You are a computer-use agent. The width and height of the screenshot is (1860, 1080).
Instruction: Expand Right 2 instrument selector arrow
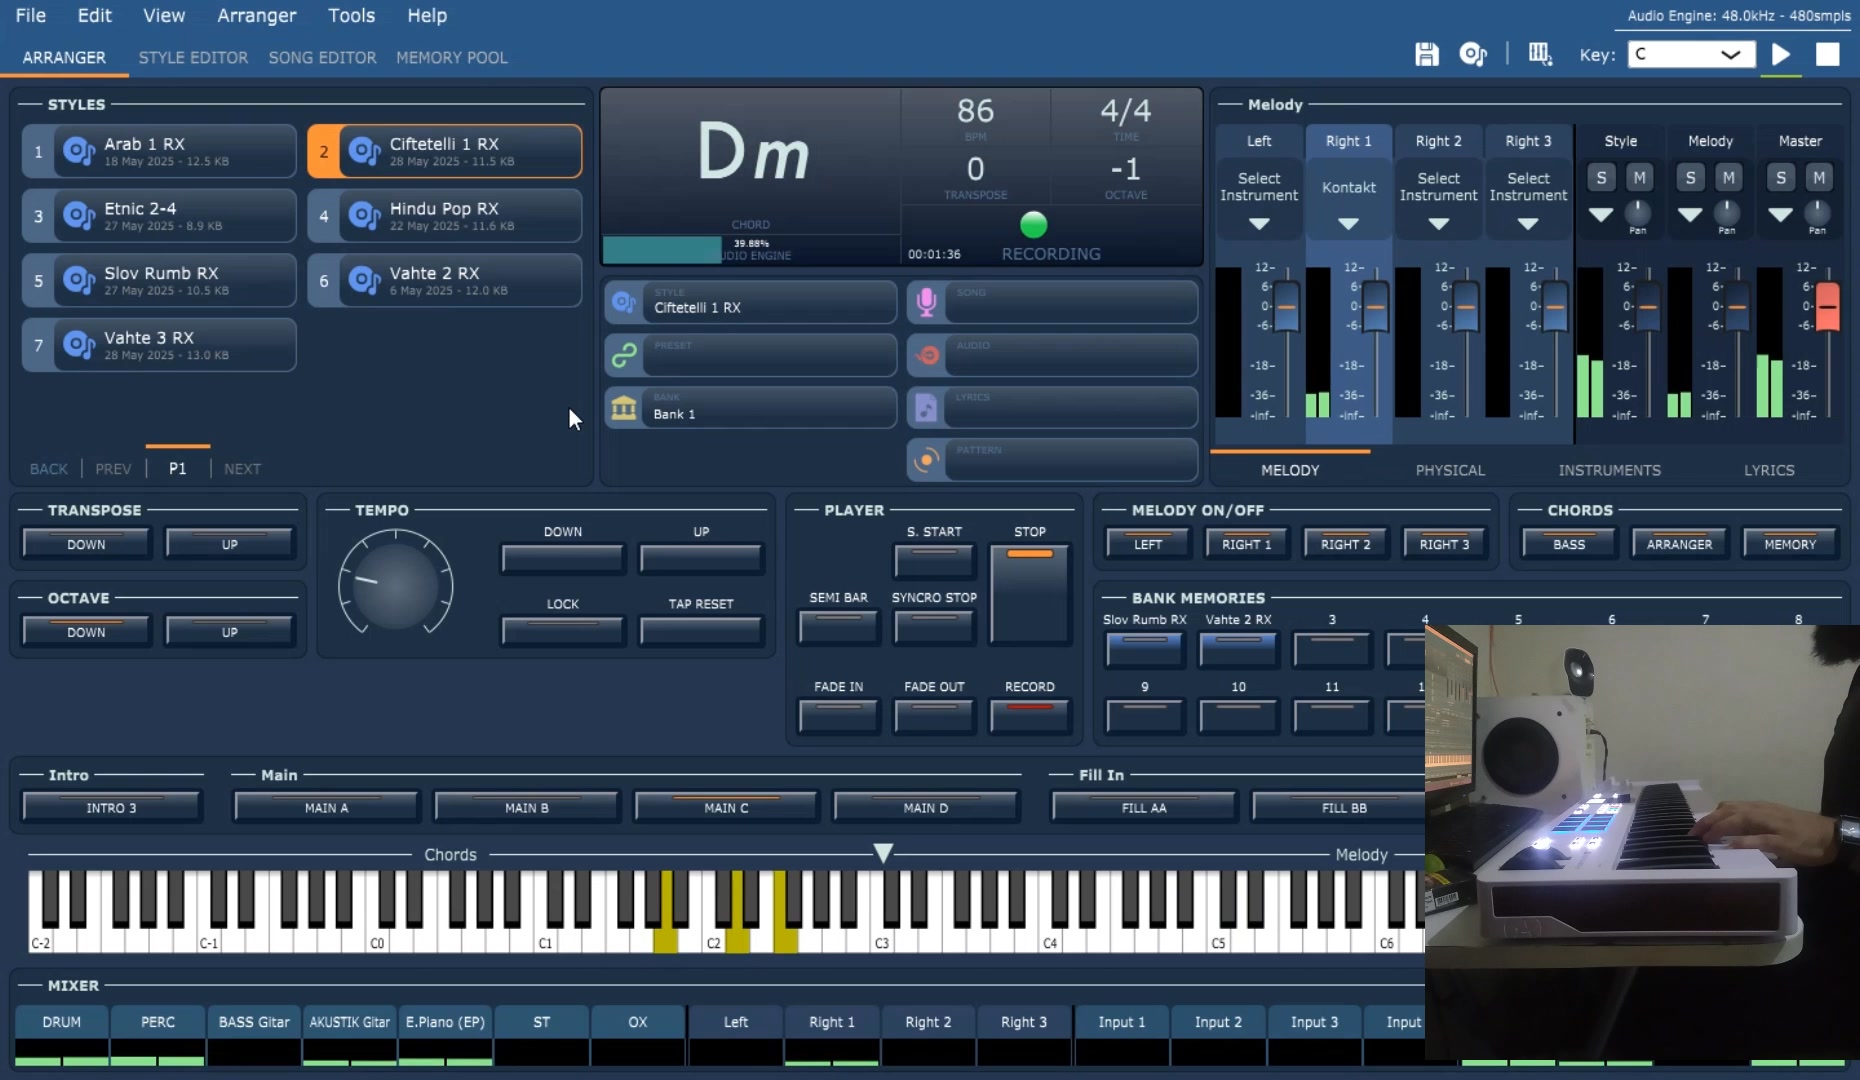pos(1438,224)
